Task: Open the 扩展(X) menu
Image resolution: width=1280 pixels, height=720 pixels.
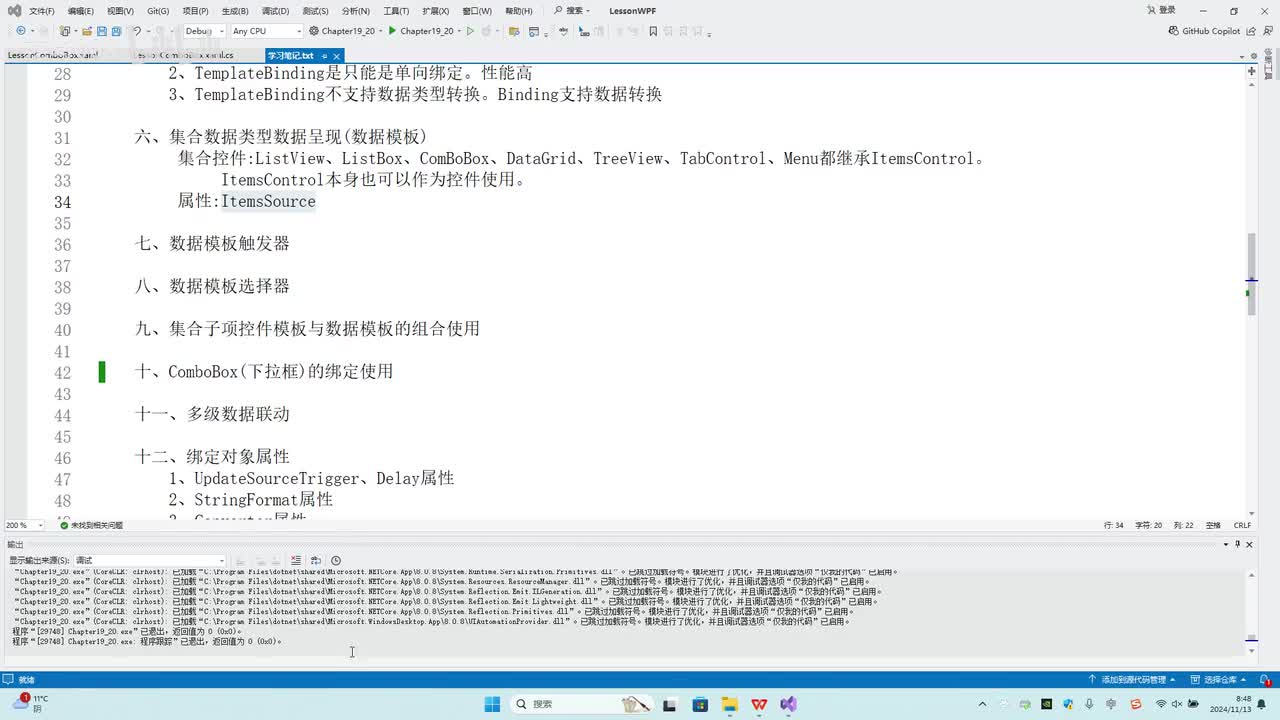Action: (436, 11)
